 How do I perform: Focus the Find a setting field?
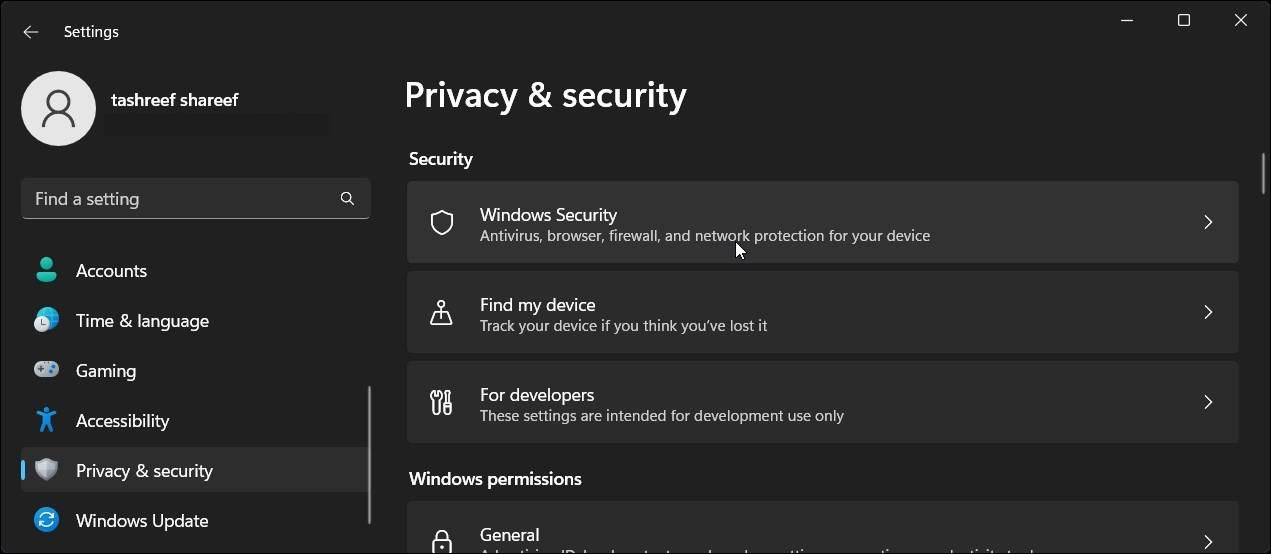click(180, 199)
